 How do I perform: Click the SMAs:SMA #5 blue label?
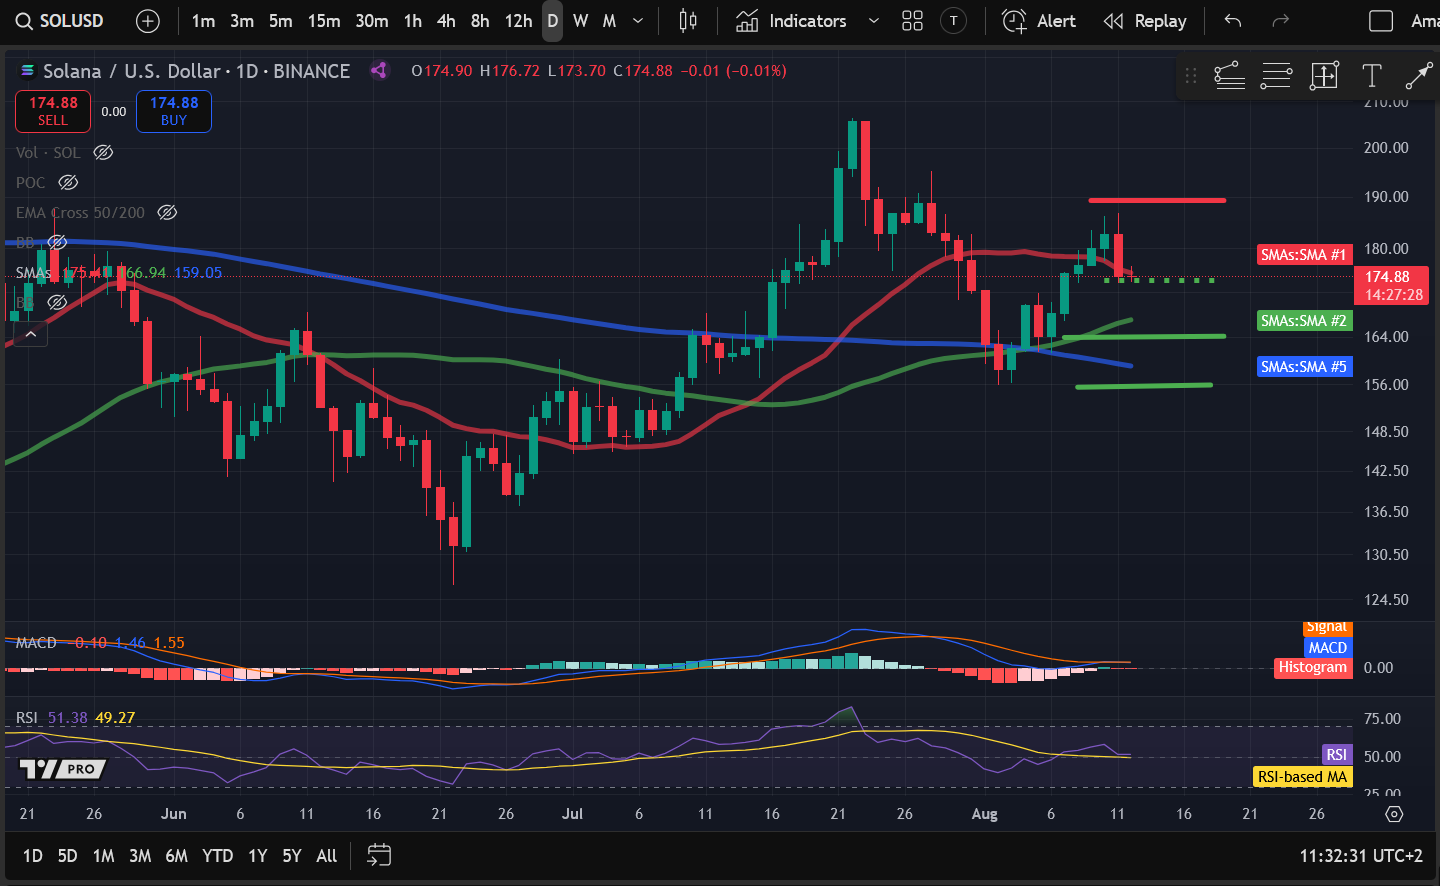(1304, 367)
